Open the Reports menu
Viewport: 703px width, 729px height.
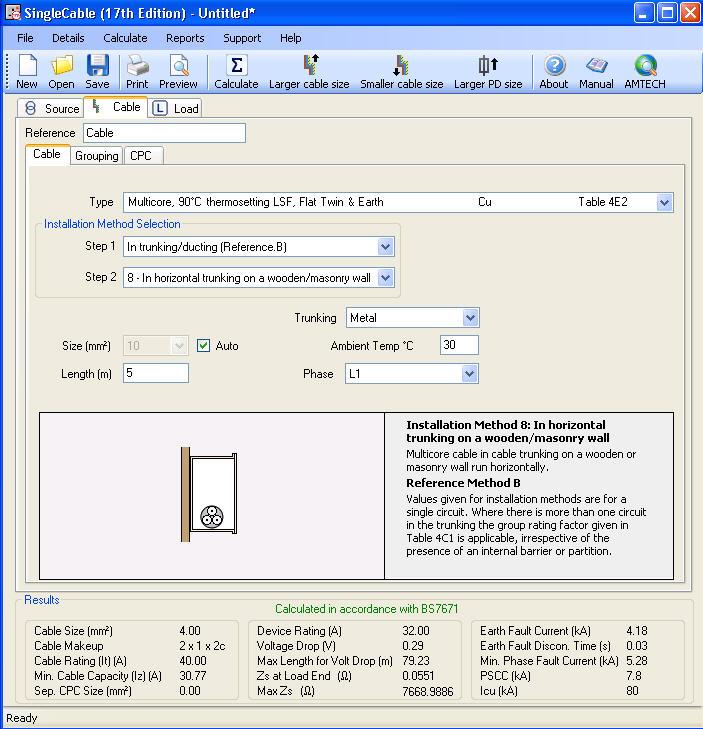click(185, 38)
